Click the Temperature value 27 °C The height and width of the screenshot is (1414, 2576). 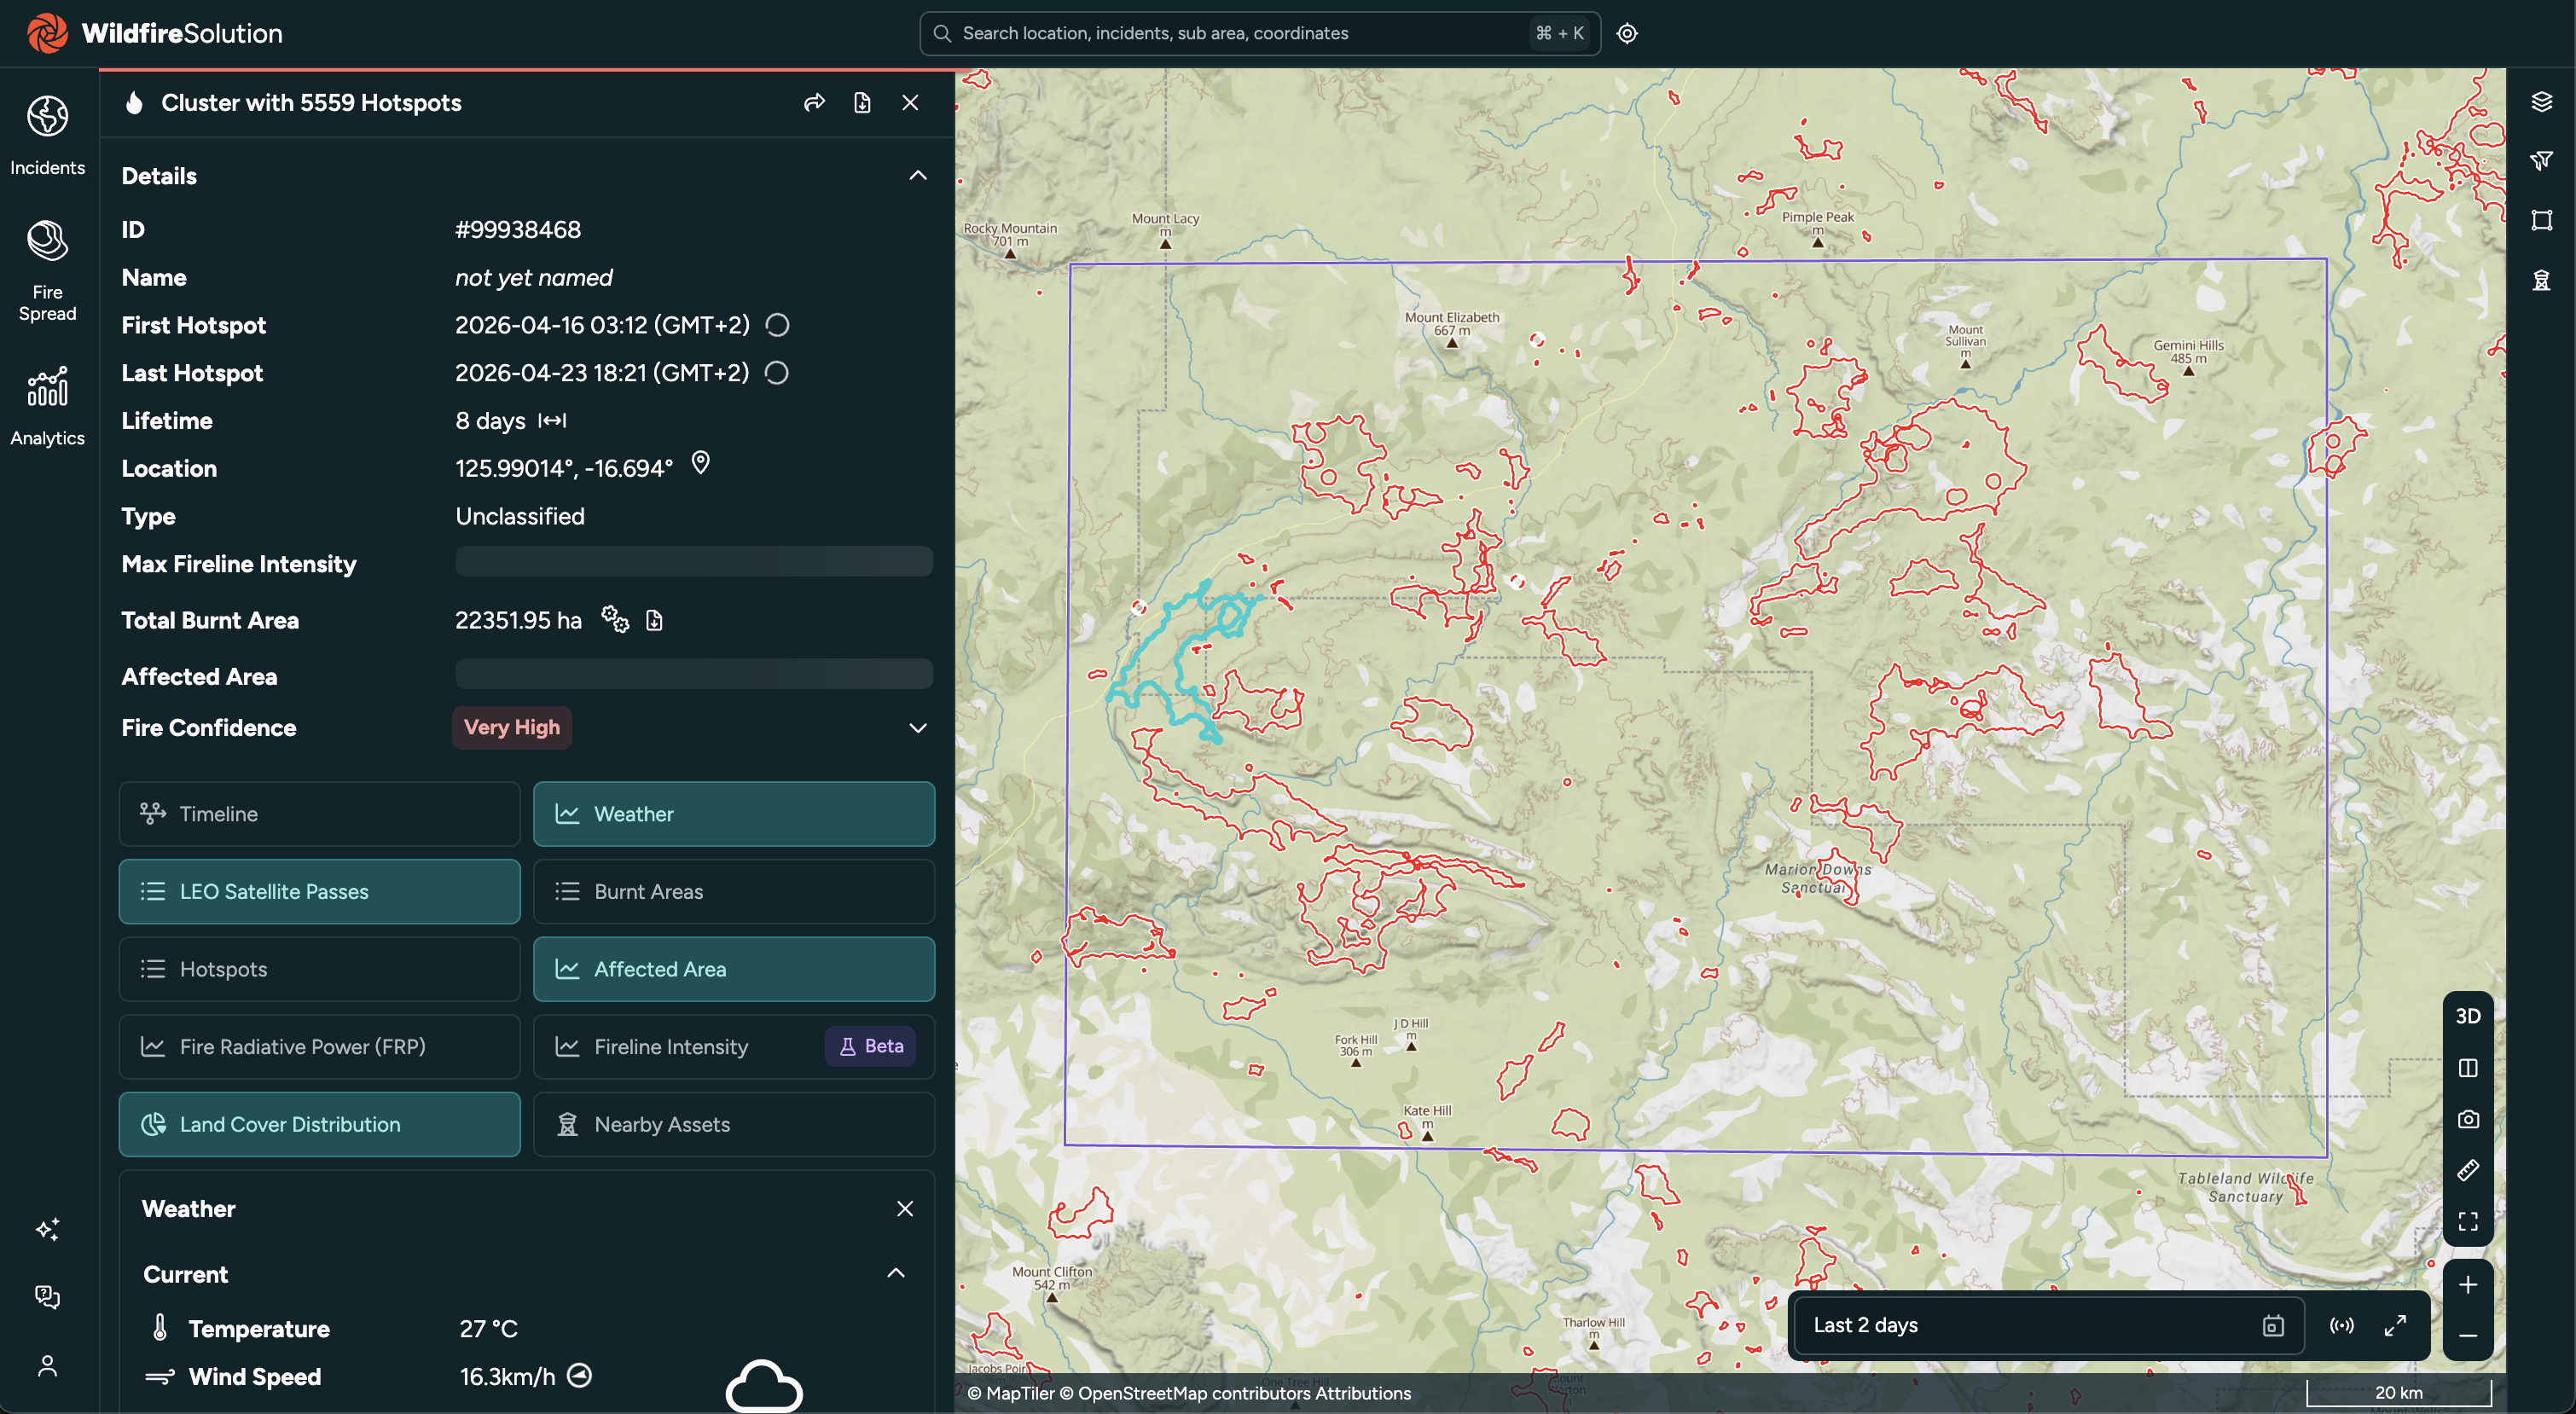488,1329
